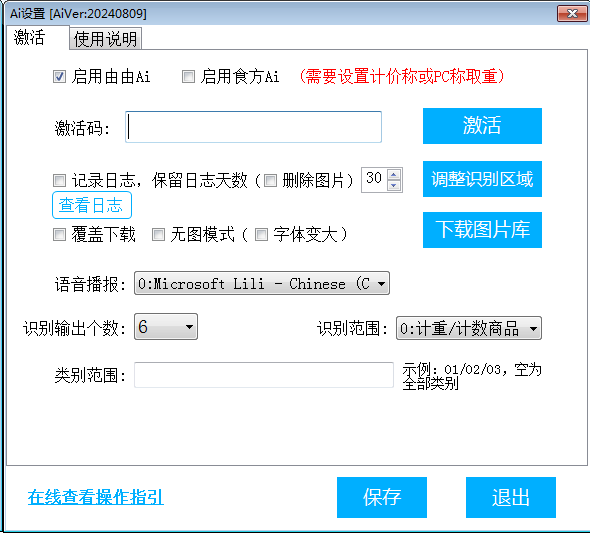This screenshot has width=590, height=533.
Task: Open 调整识别区域 button
Action: 482,179
